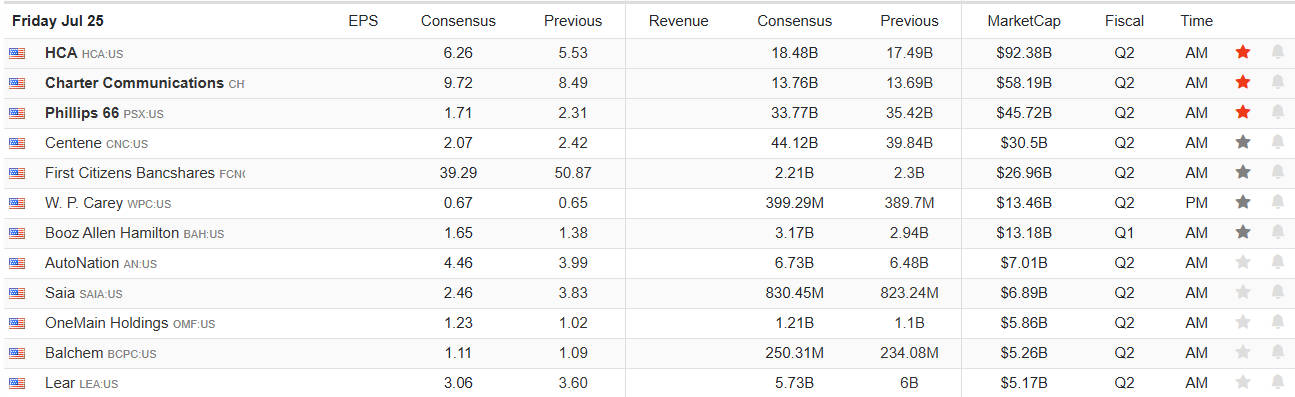Click the star icon for AutoNation
Viewport: 1295px width, 397px height.
tap(1243, 262)
